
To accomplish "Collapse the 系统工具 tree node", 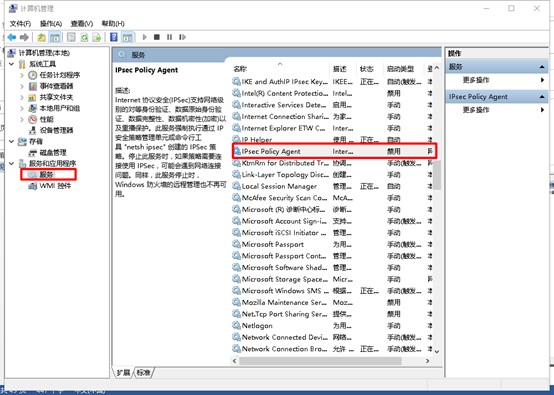I will (x=12, y=64).
